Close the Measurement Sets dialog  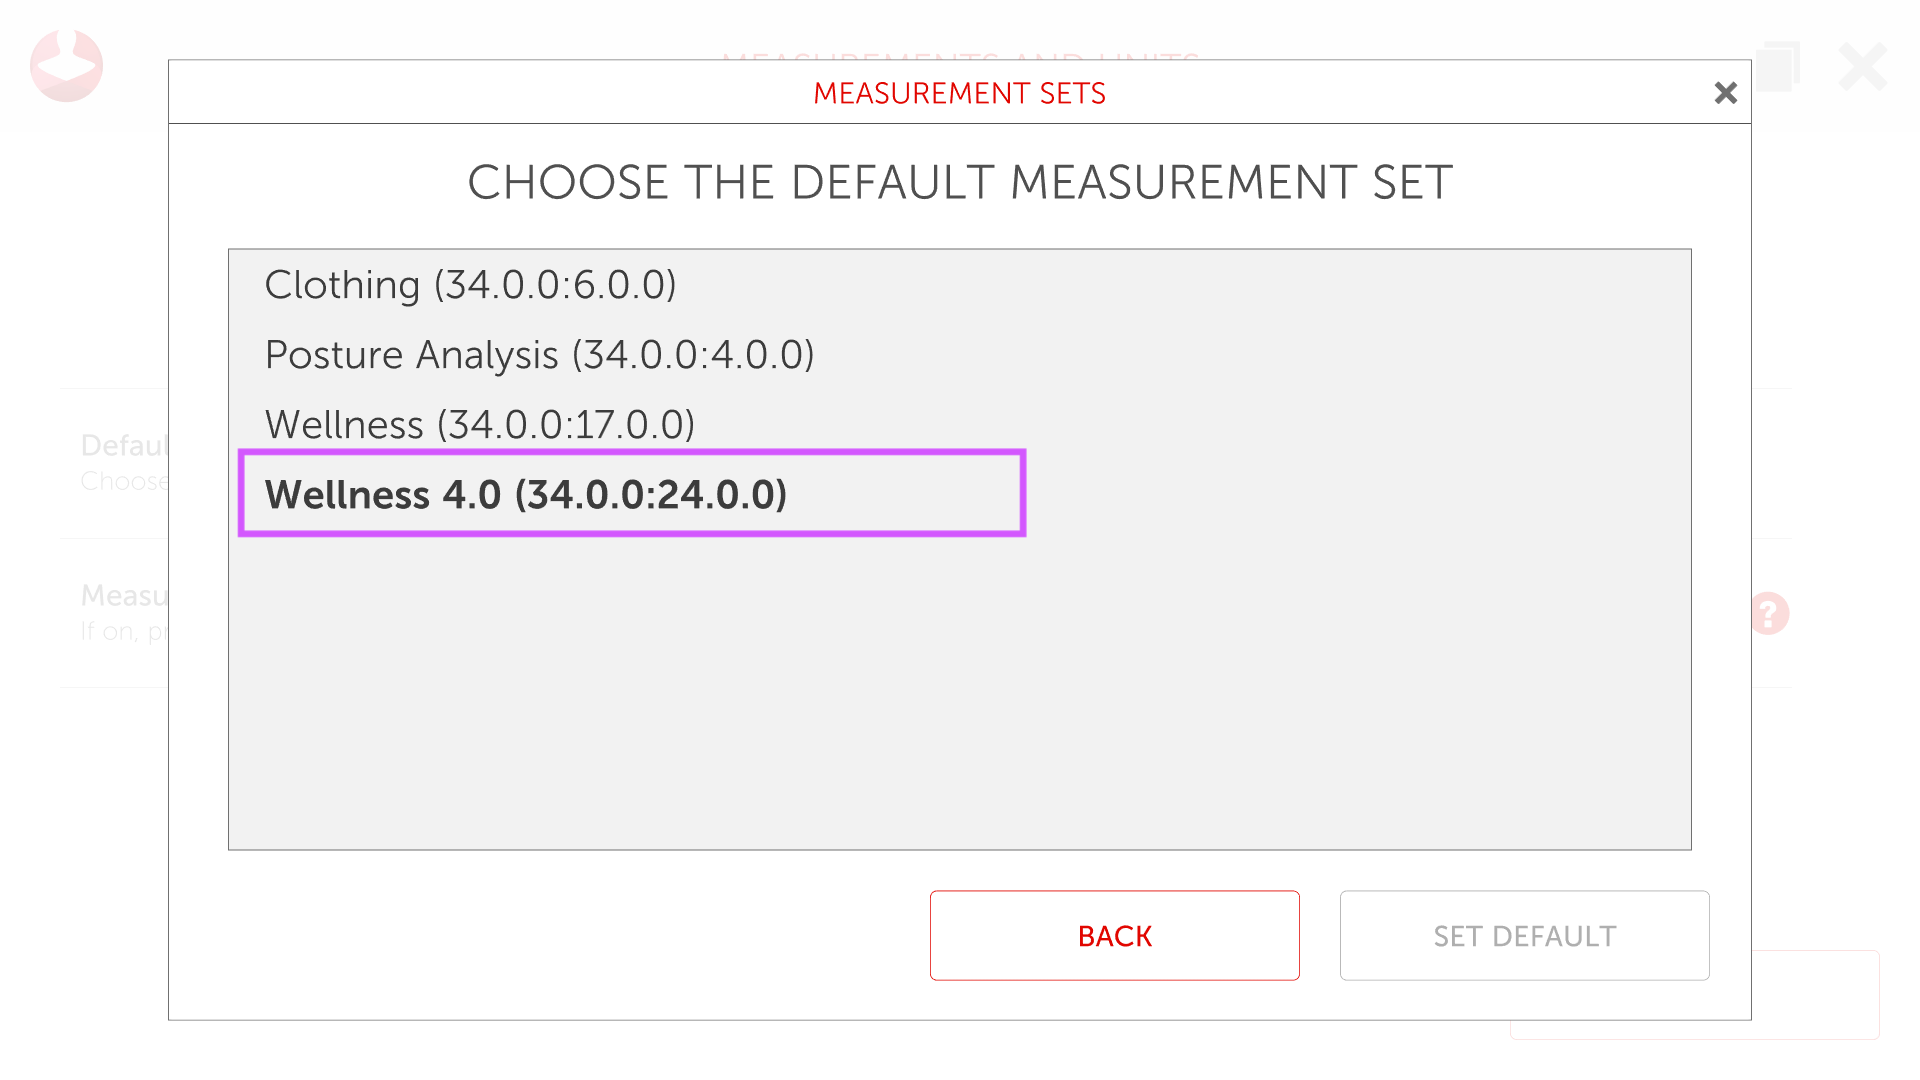(1725, 93)
